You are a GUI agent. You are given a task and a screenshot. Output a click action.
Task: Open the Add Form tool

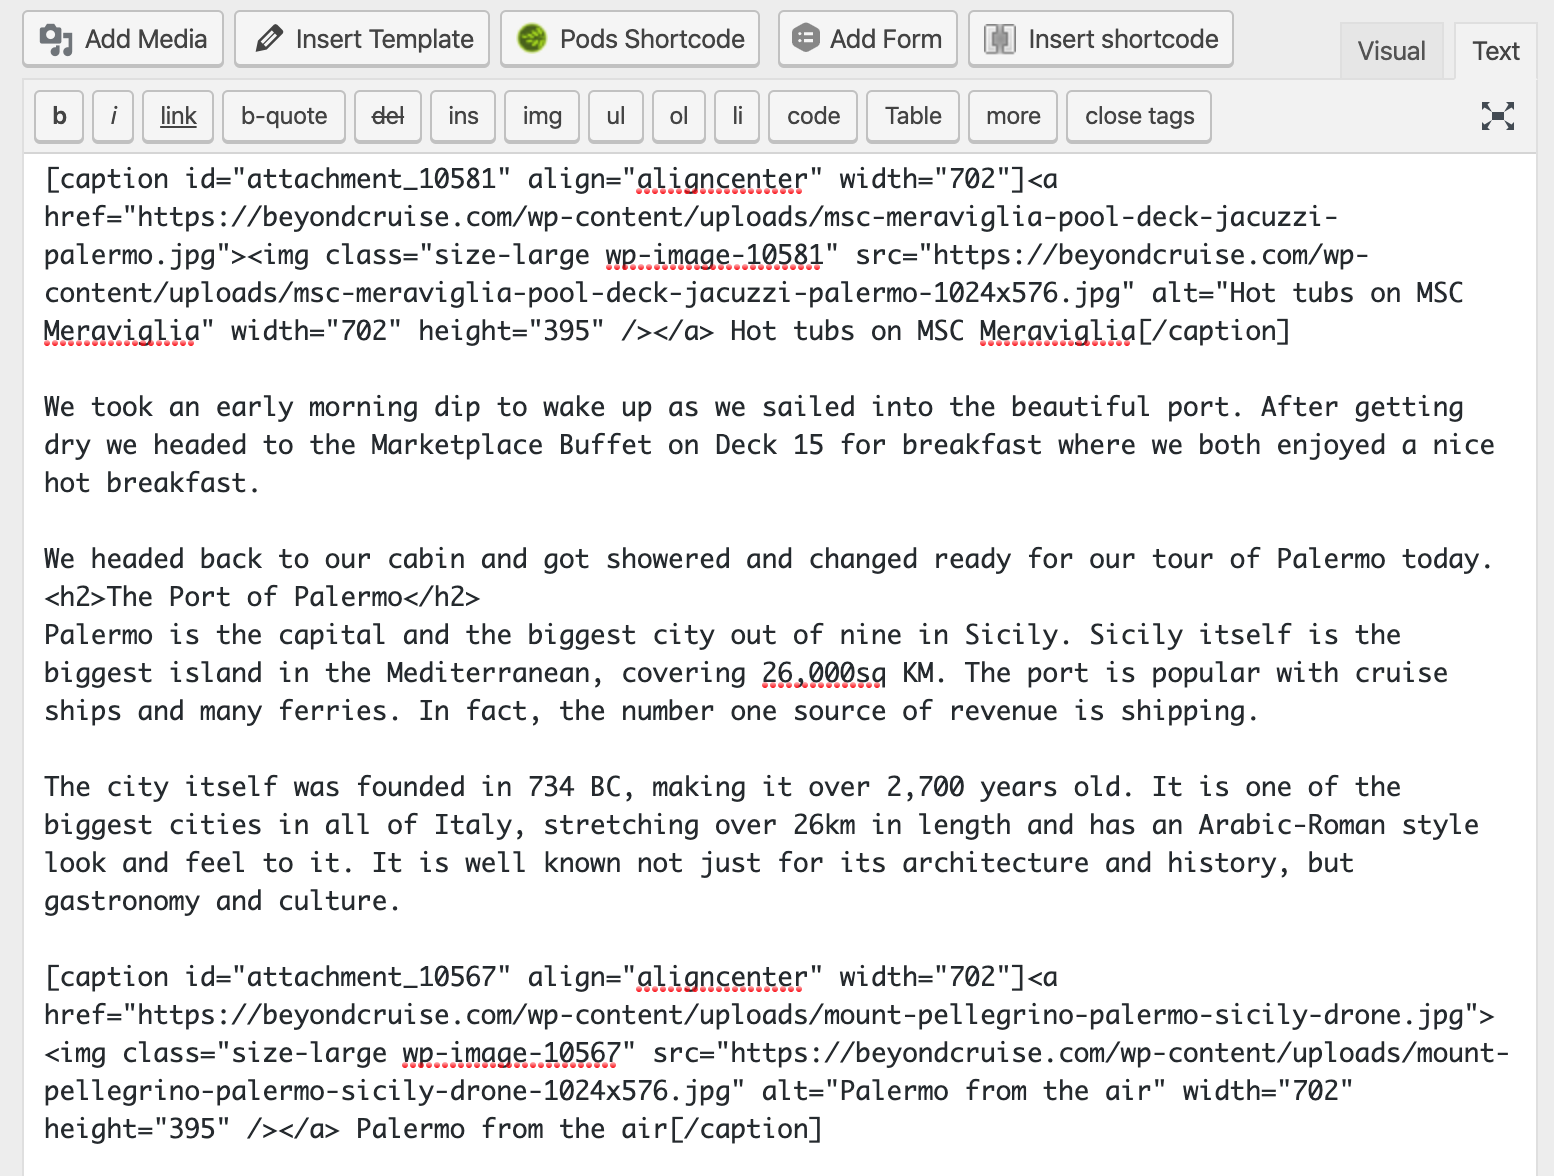866,39
